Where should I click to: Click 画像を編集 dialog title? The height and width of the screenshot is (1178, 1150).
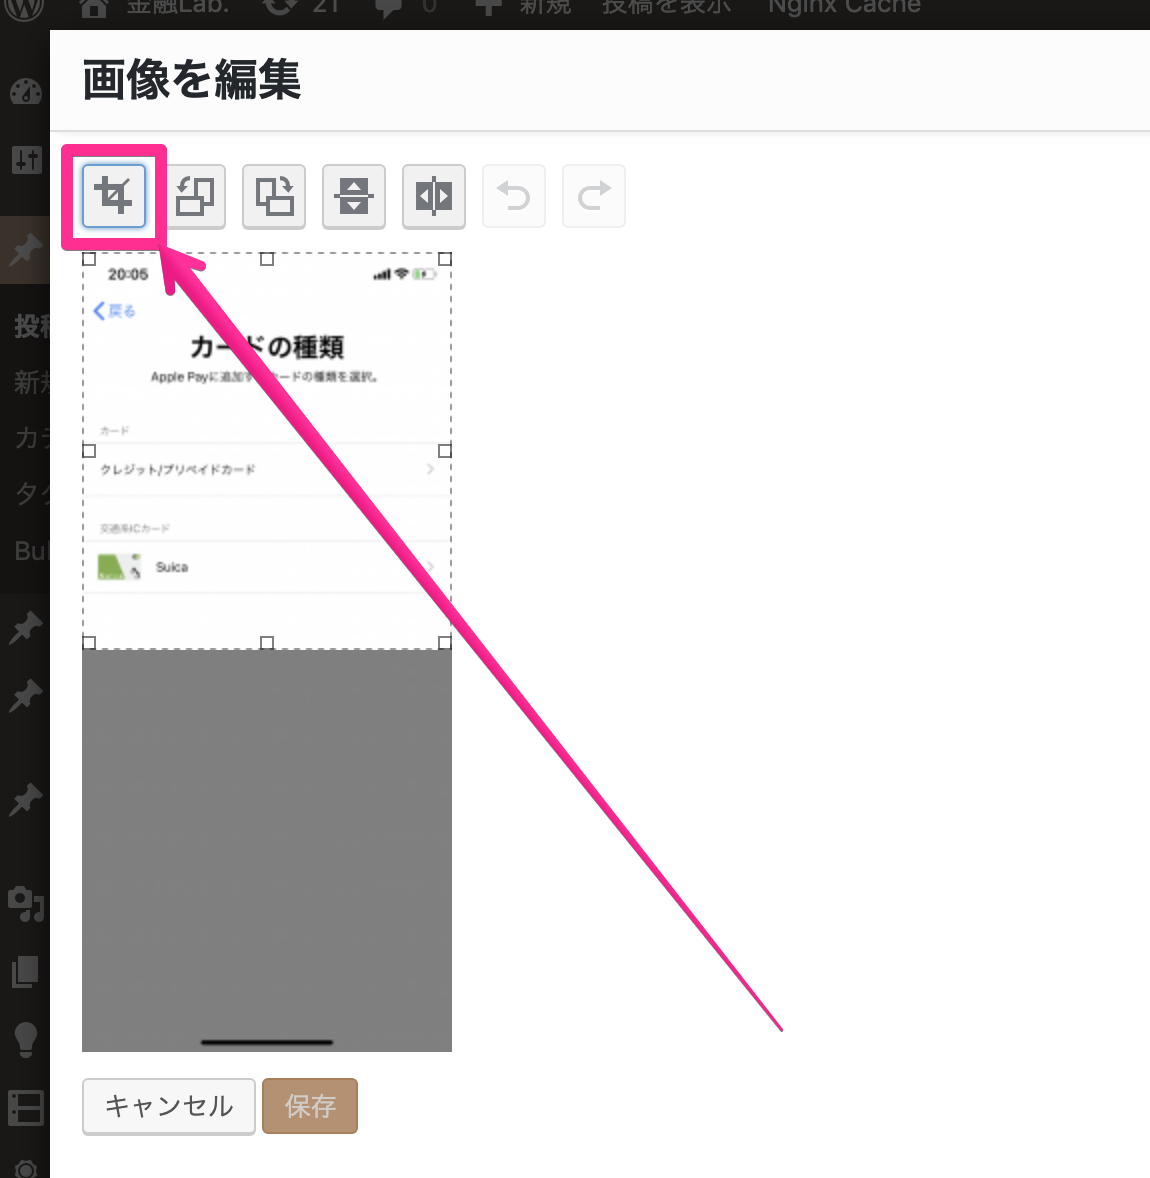click(192, 80)
